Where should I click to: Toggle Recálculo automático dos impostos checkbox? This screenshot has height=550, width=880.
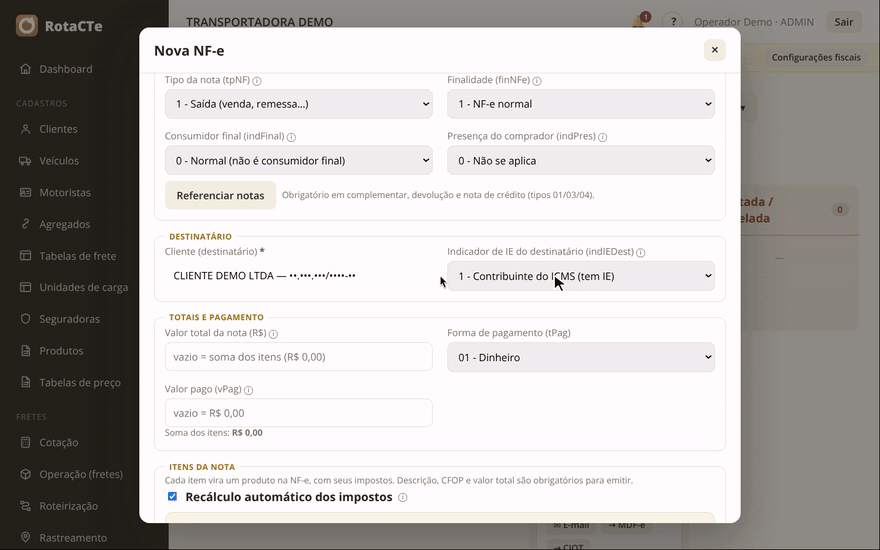tap(172, 497)
